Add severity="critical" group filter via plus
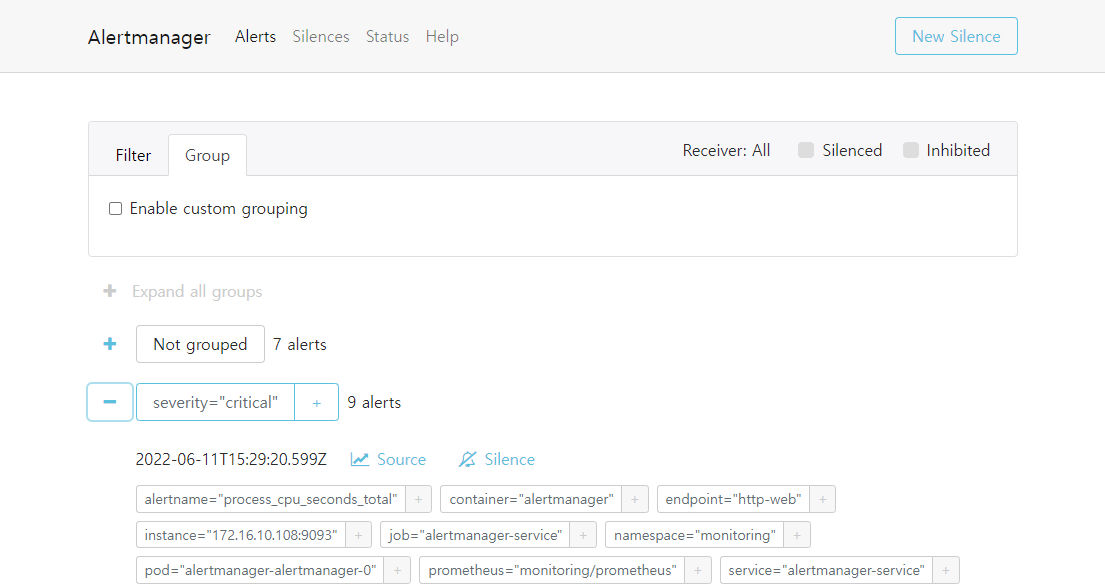1105x587 pixels. (316, 402)
